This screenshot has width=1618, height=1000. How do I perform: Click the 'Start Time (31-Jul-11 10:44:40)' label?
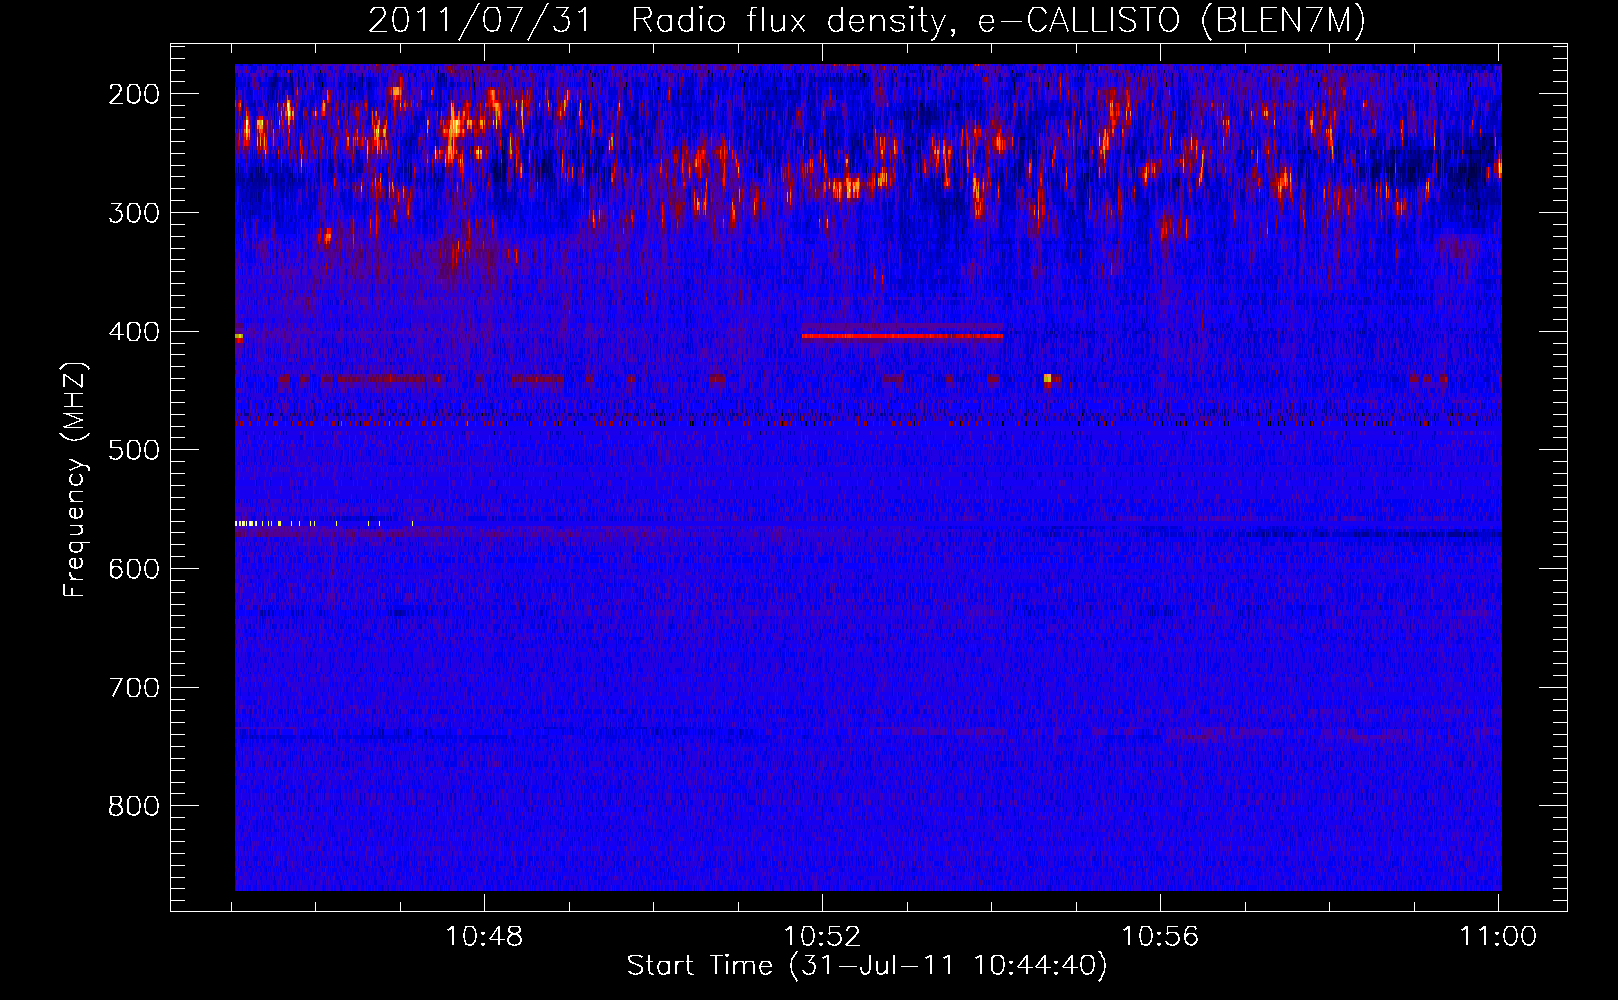click(867, 966)
